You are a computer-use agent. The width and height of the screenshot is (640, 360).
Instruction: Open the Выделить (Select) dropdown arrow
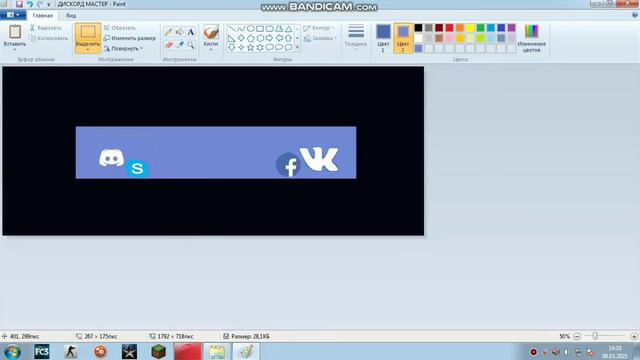tap(88, 50)
